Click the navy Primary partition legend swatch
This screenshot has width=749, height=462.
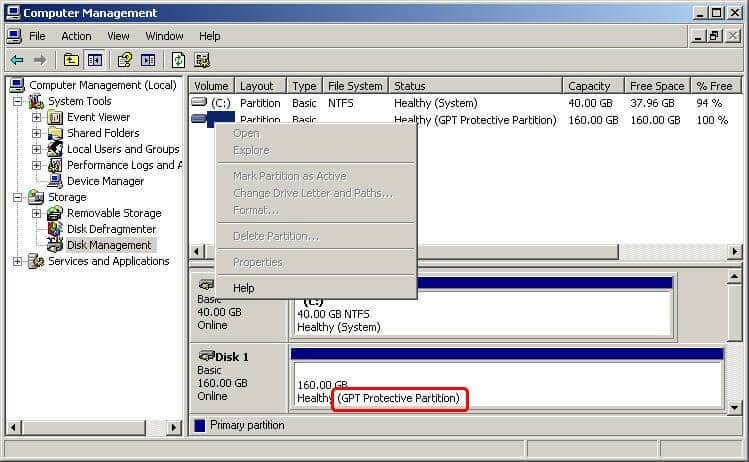(200, 425)
